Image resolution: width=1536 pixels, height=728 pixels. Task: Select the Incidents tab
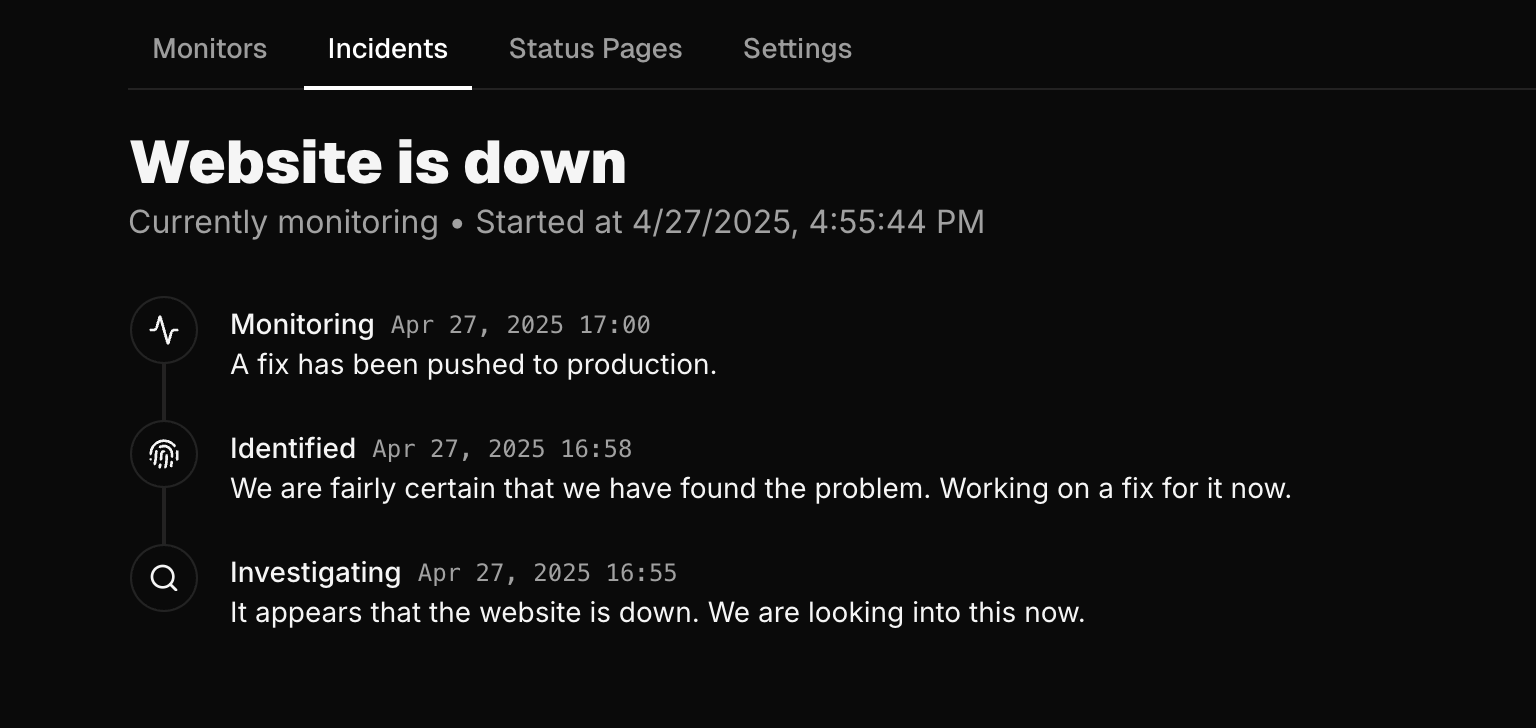pos(388,48)
